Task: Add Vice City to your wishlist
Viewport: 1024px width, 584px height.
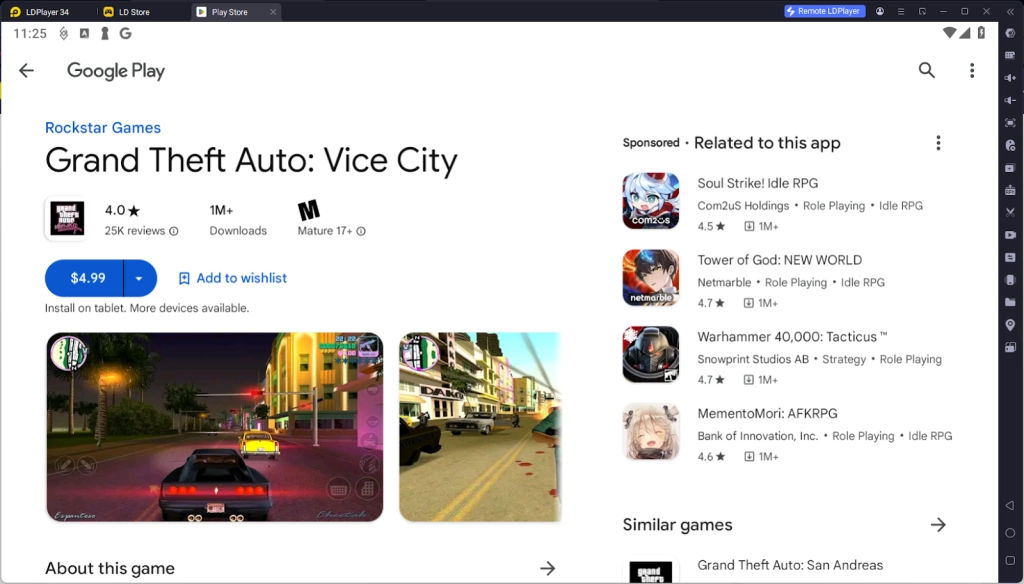Action: tap(232, 278)
